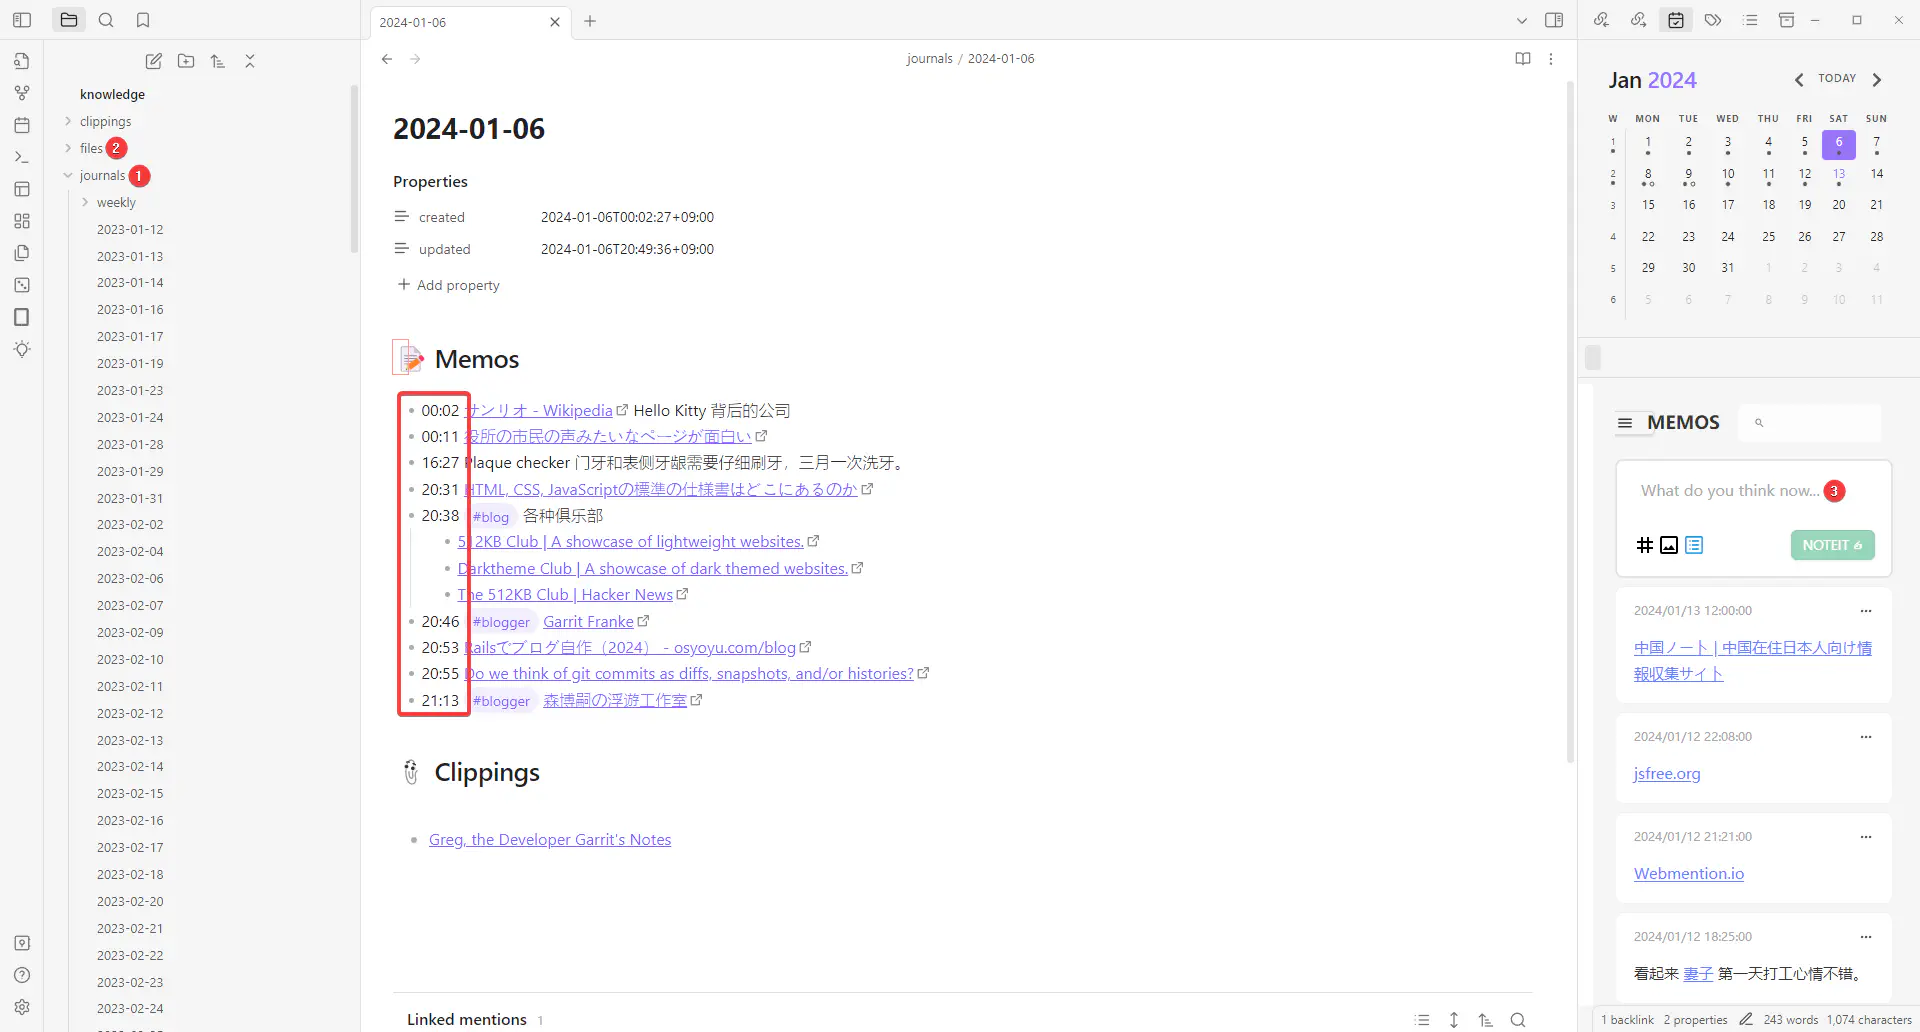The width and height of the screenshot is (1920, 1032).
Task: Click the new folder icon
Action: tap(186, 61)
